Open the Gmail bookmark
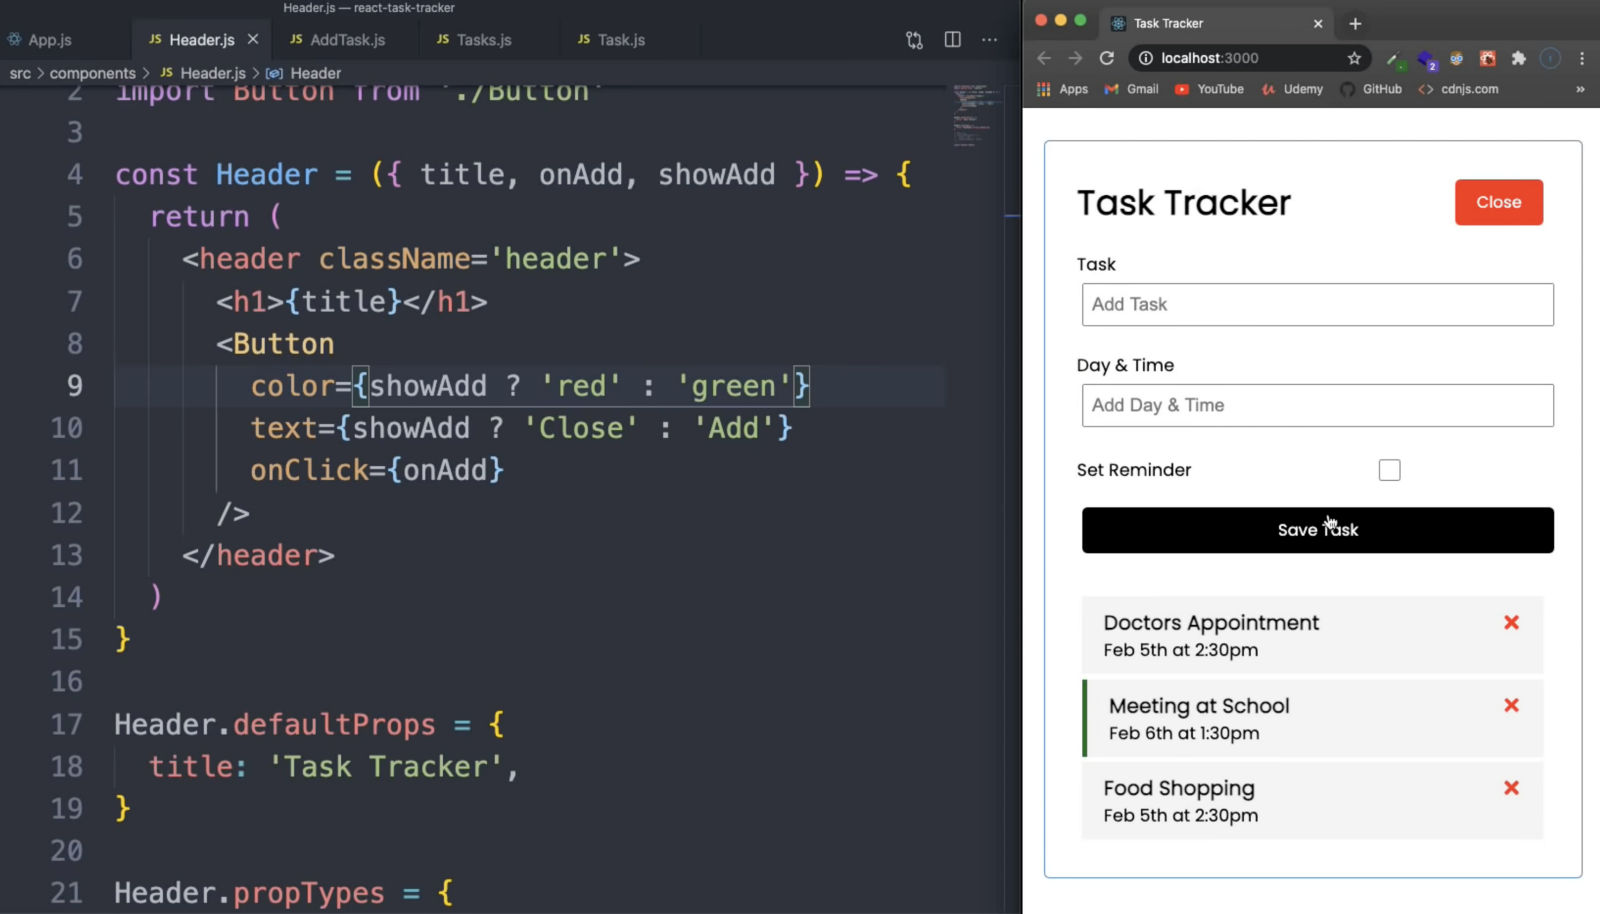 1131,89
